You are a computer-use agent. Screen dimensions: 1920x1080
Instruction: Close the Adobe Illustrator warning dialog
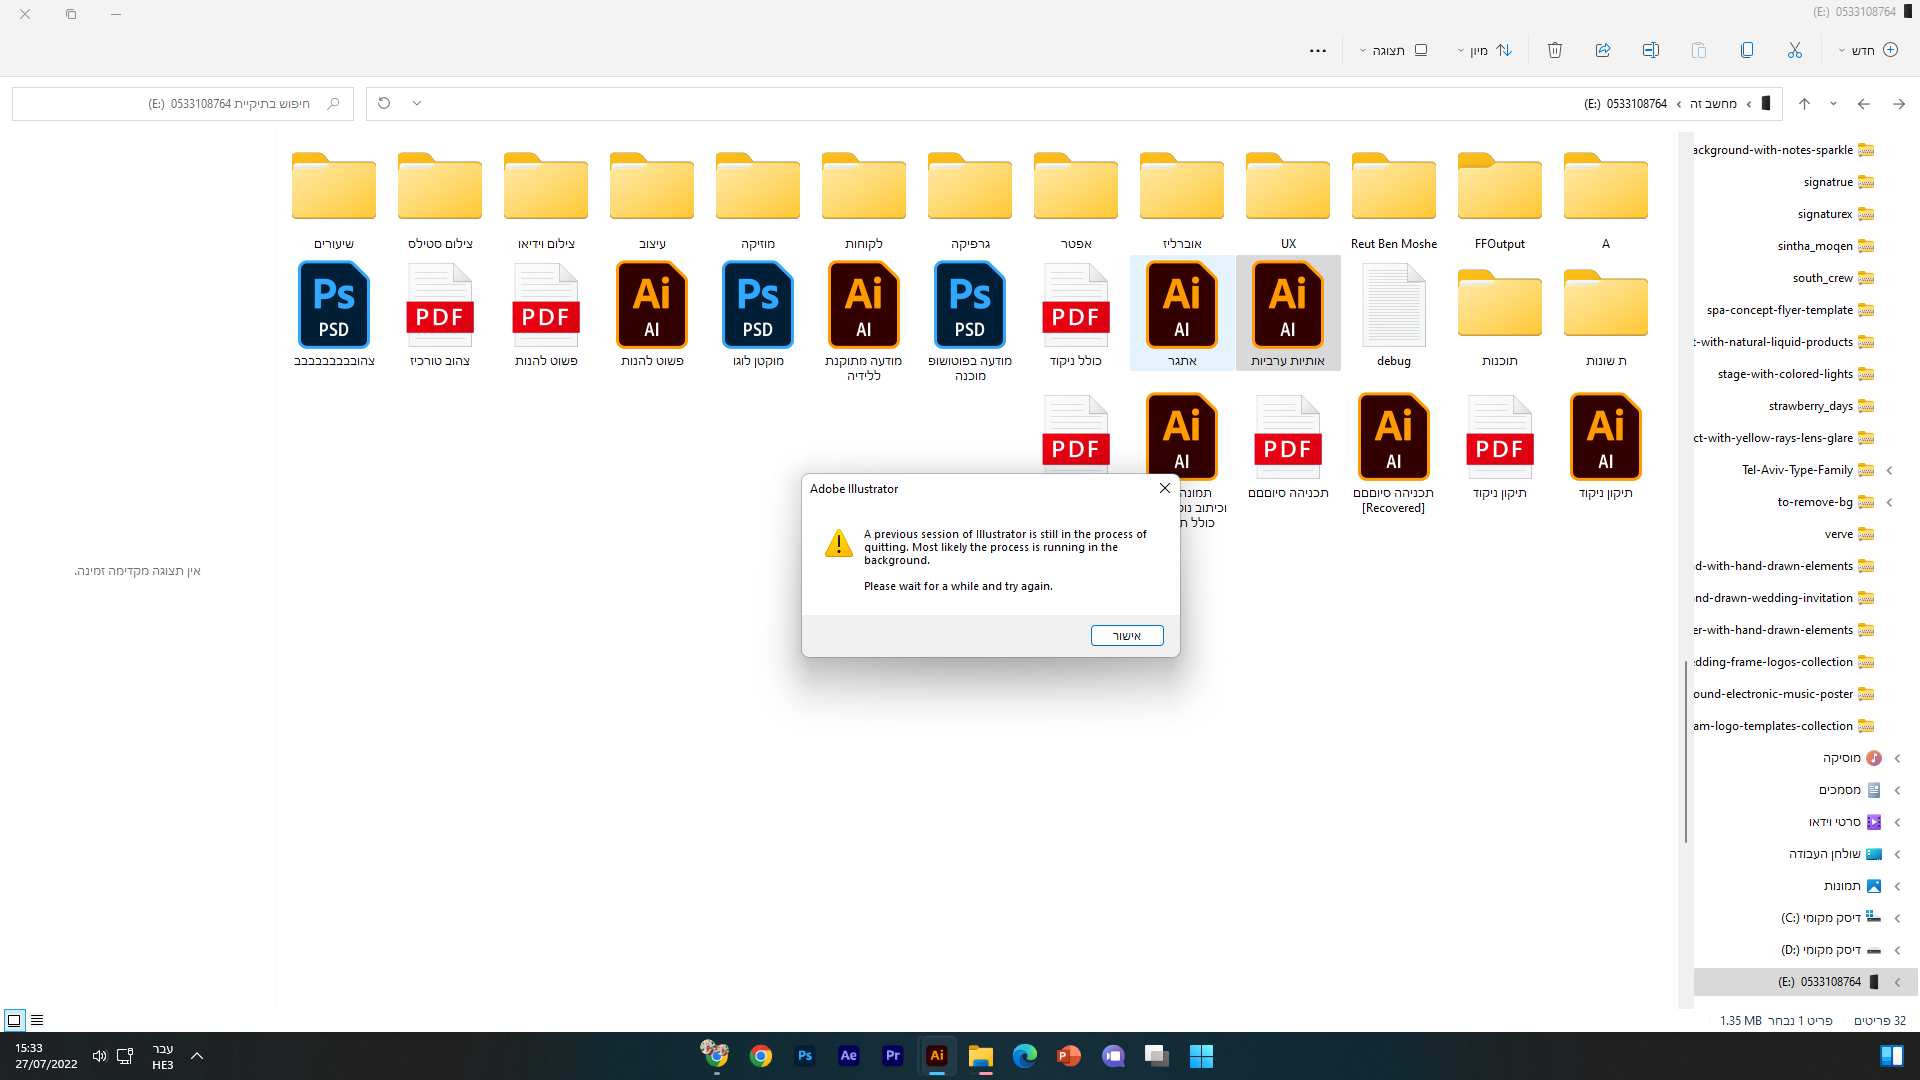pos(1165,488)
